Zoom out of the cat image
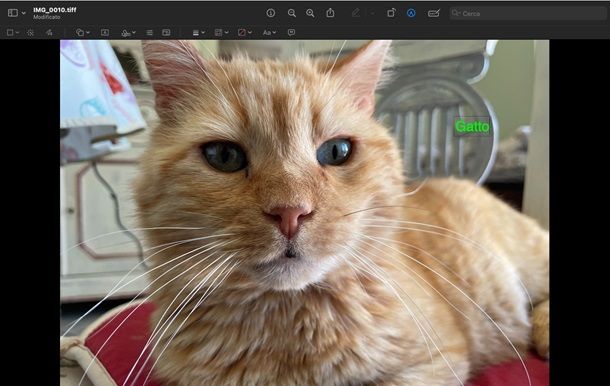This screenshot has width=610, height=386. point(291,13)
